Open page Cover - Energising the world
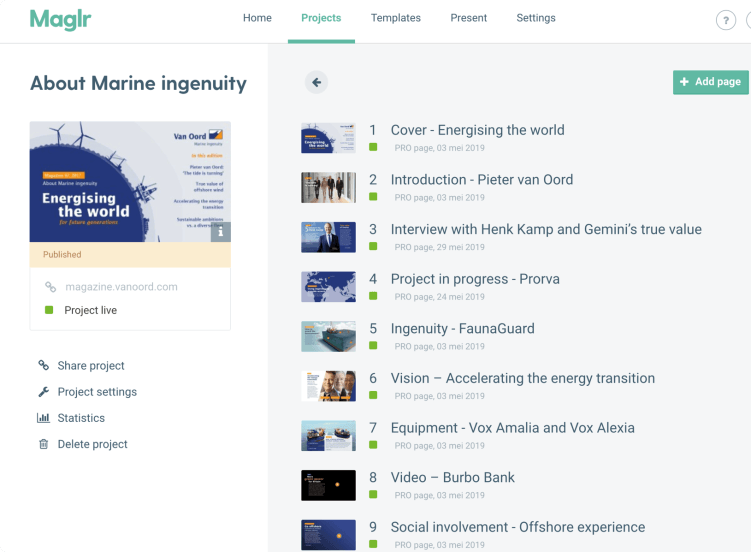This screenshot has width=751, height=552. (478, 130)
